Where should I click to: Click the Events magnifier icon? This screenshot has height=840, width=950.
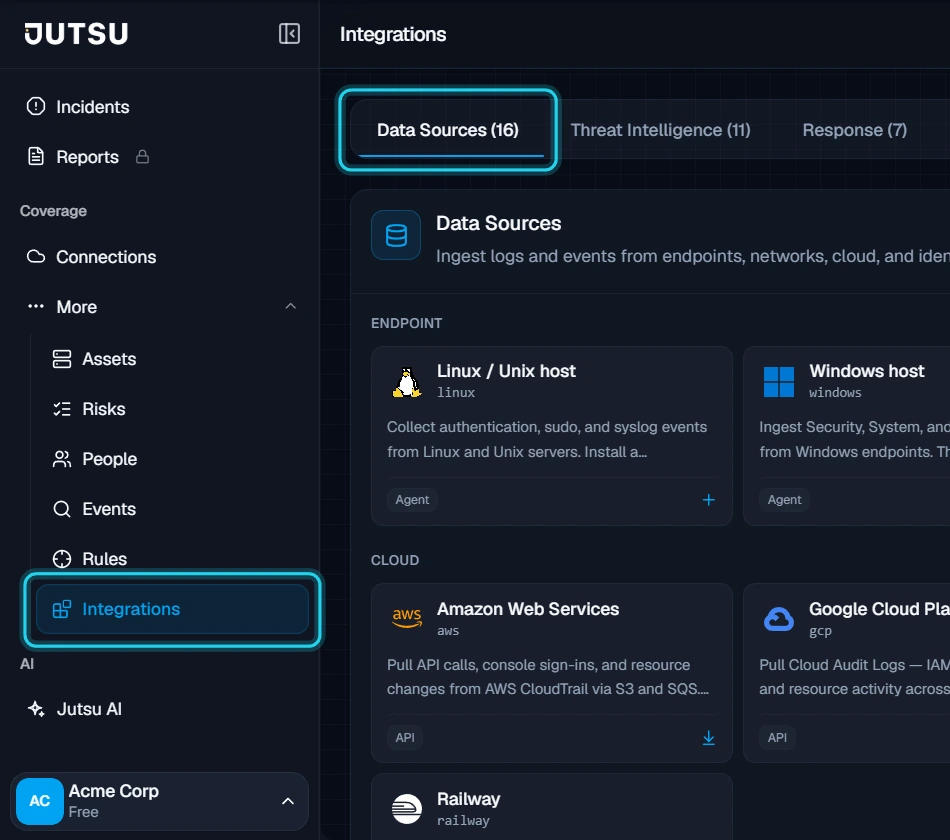pos(62,509)
